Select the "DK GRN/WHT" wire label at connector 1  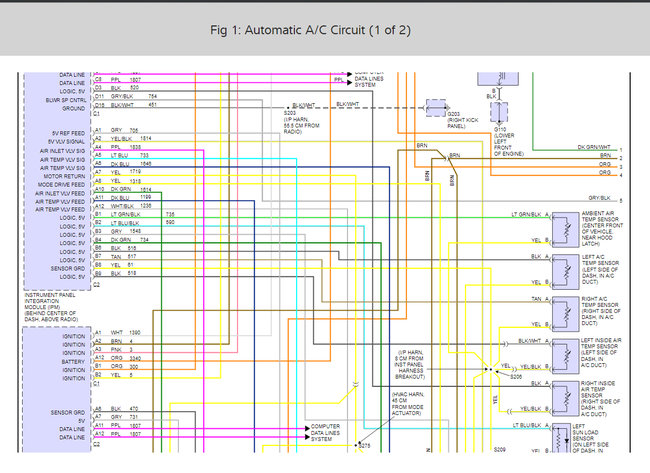[594, 147]
